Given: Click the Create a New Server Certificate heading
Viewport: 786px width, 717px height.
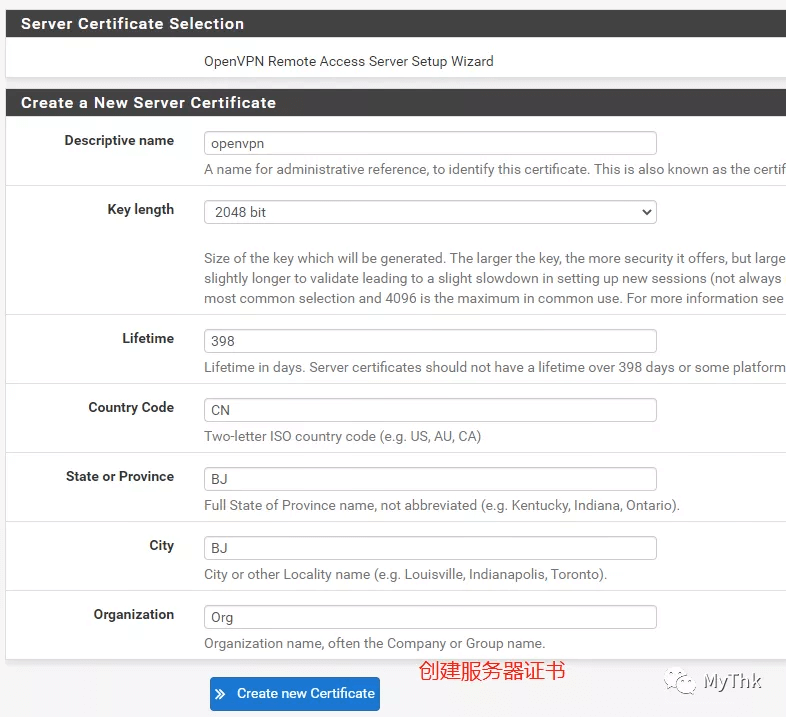Looking at the screenshot, I should [148, 103].
